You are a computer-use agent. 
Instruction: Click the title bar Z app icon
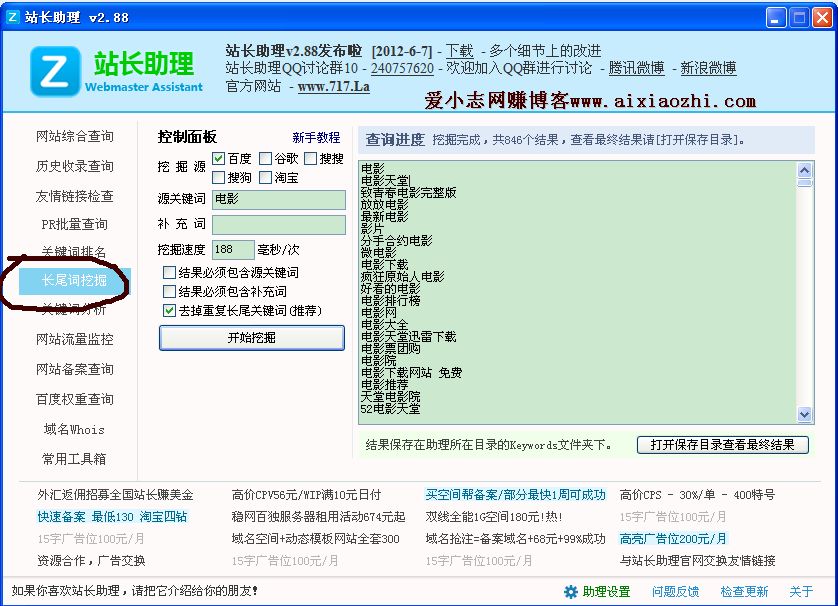tap(12, 17)
